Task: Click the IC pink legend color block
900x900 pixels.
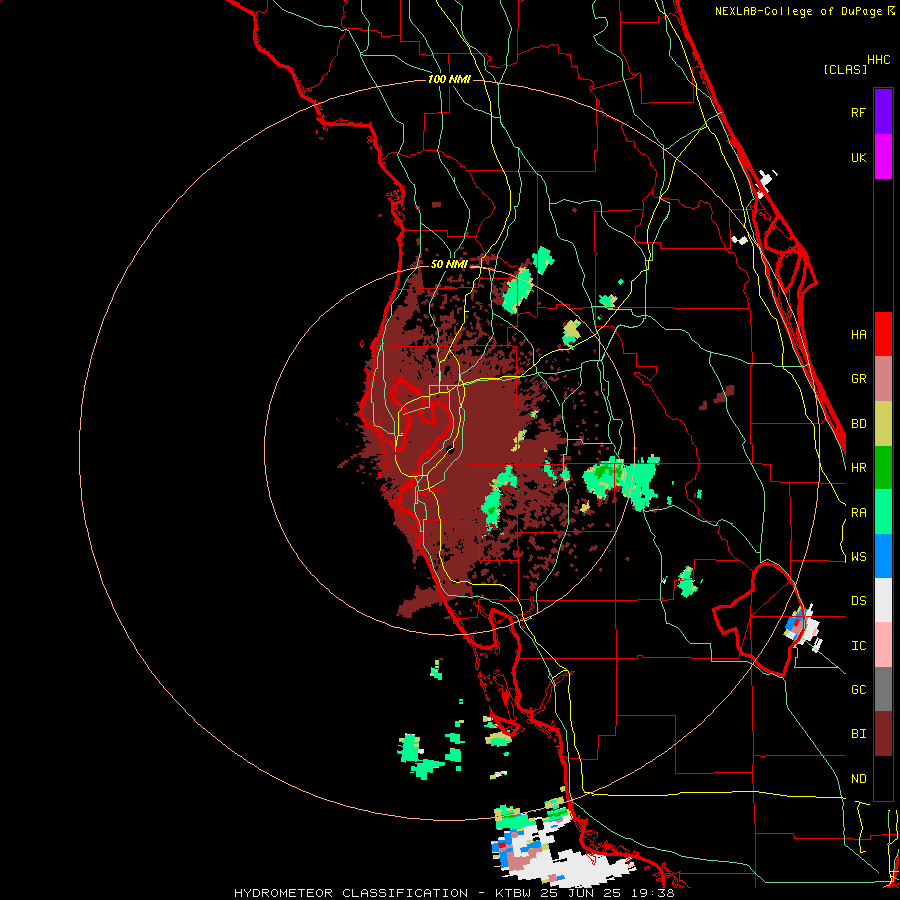Action: [x=883, y=645]
